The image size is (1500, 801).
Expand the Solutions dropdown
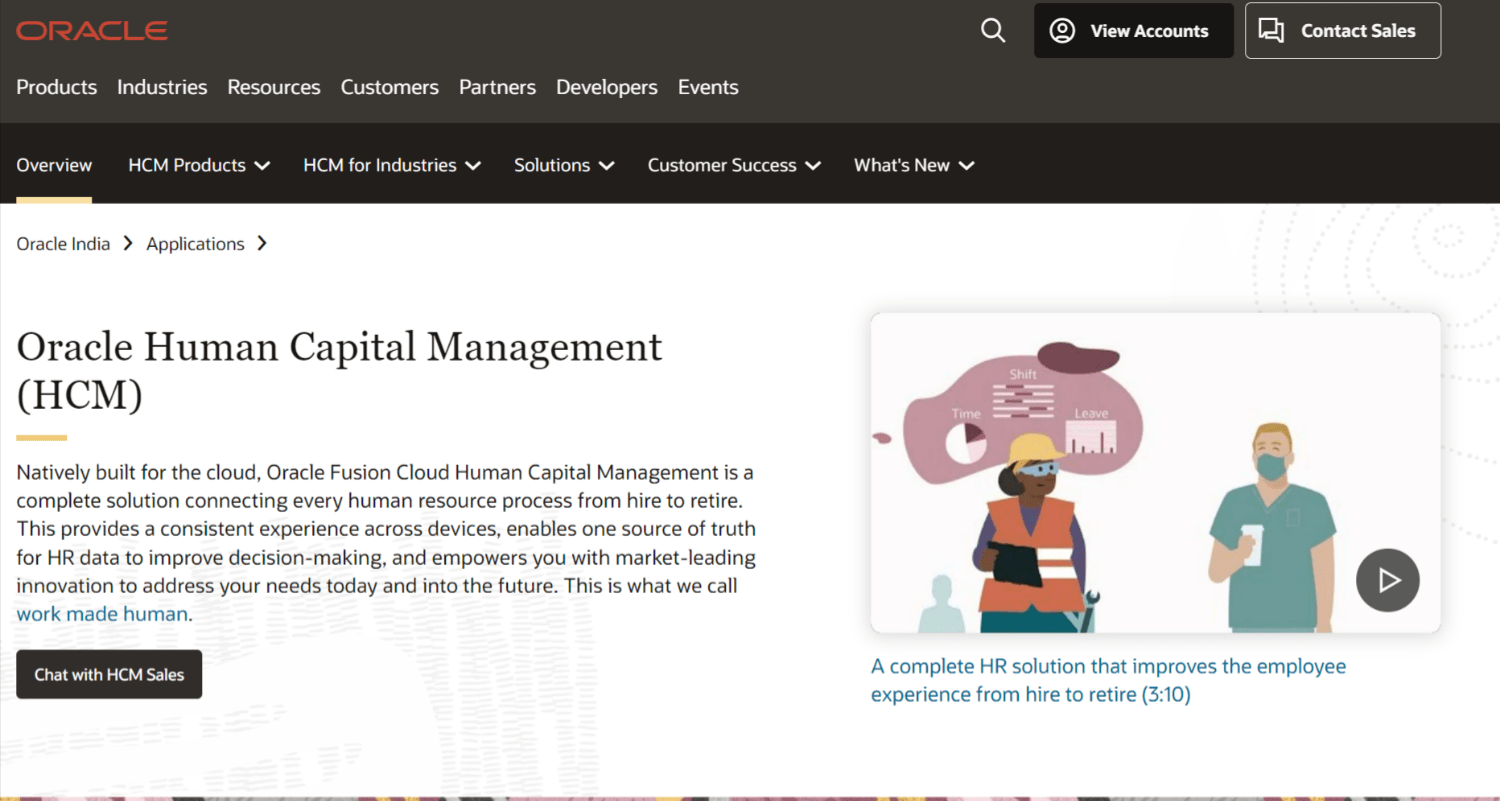click(564, 165)
